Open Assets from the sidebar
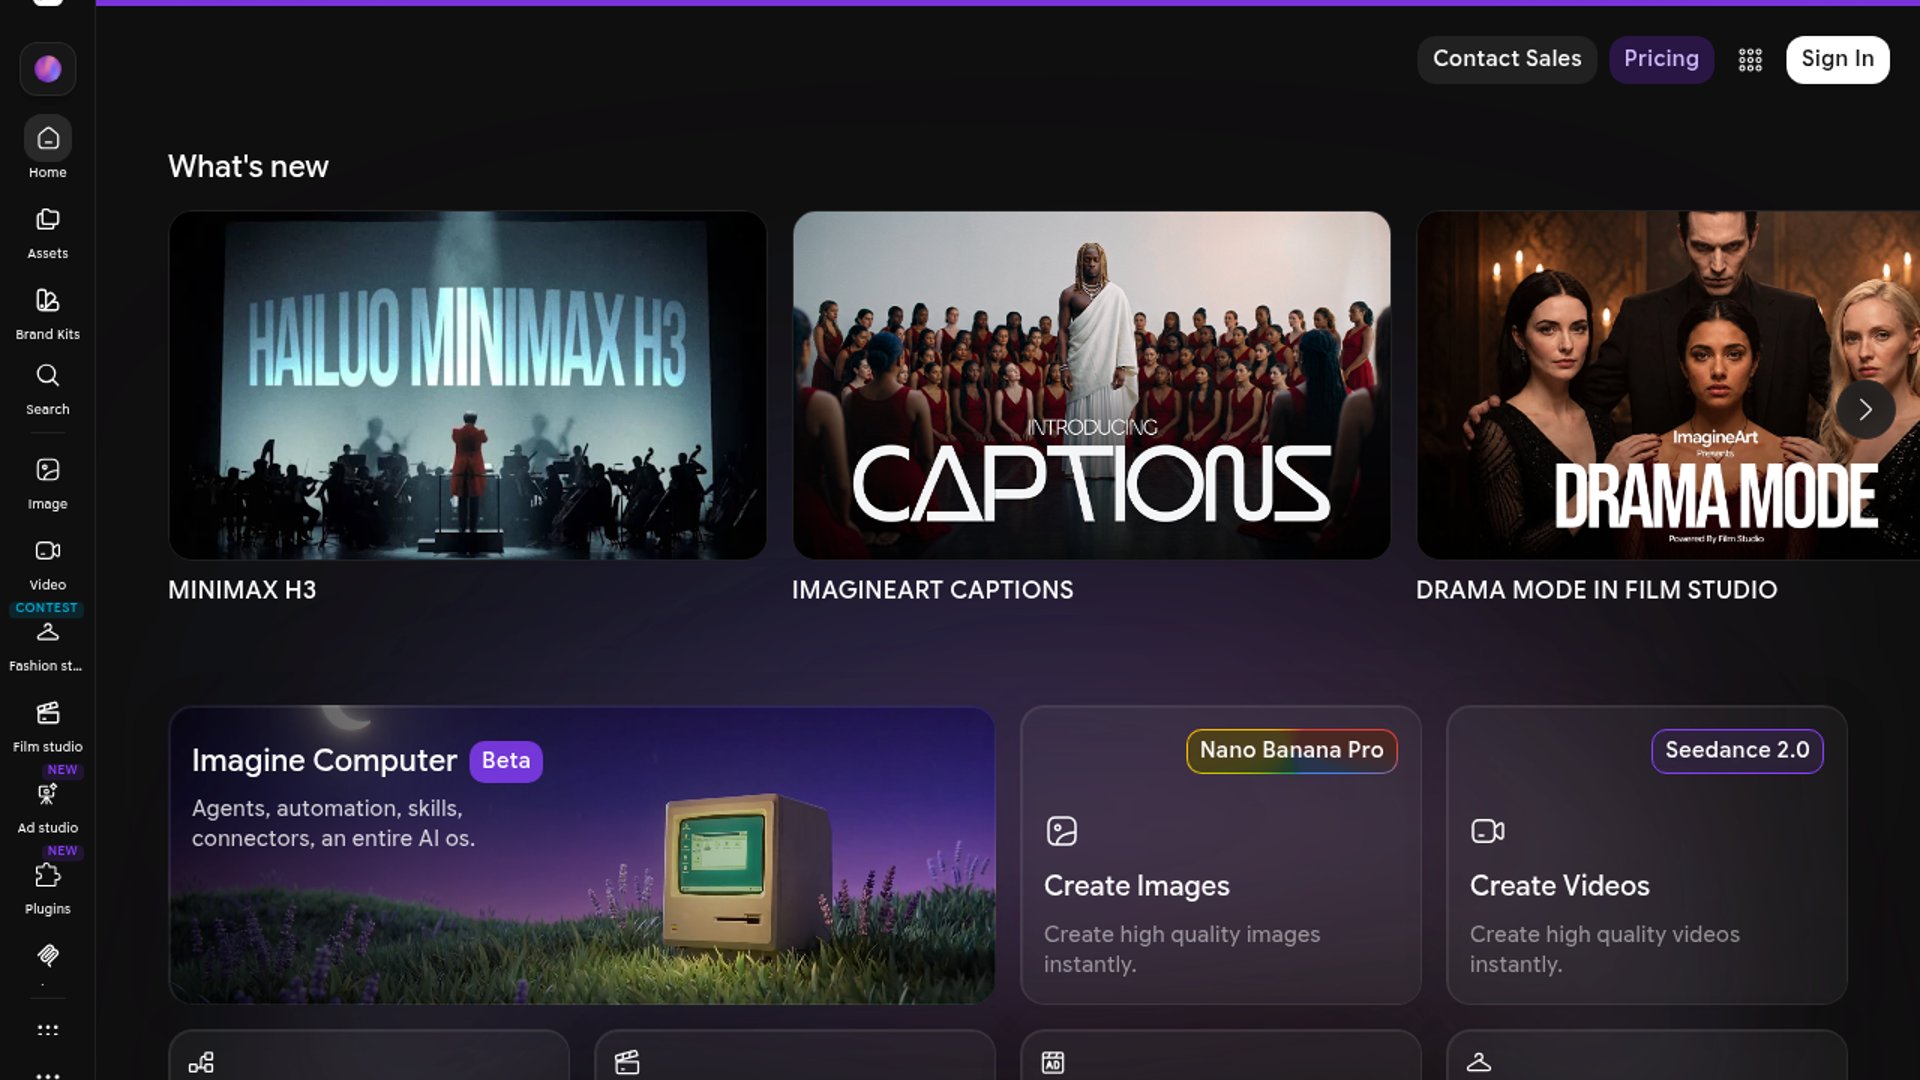This screenshot has height=1080, width=1920. 48,233
